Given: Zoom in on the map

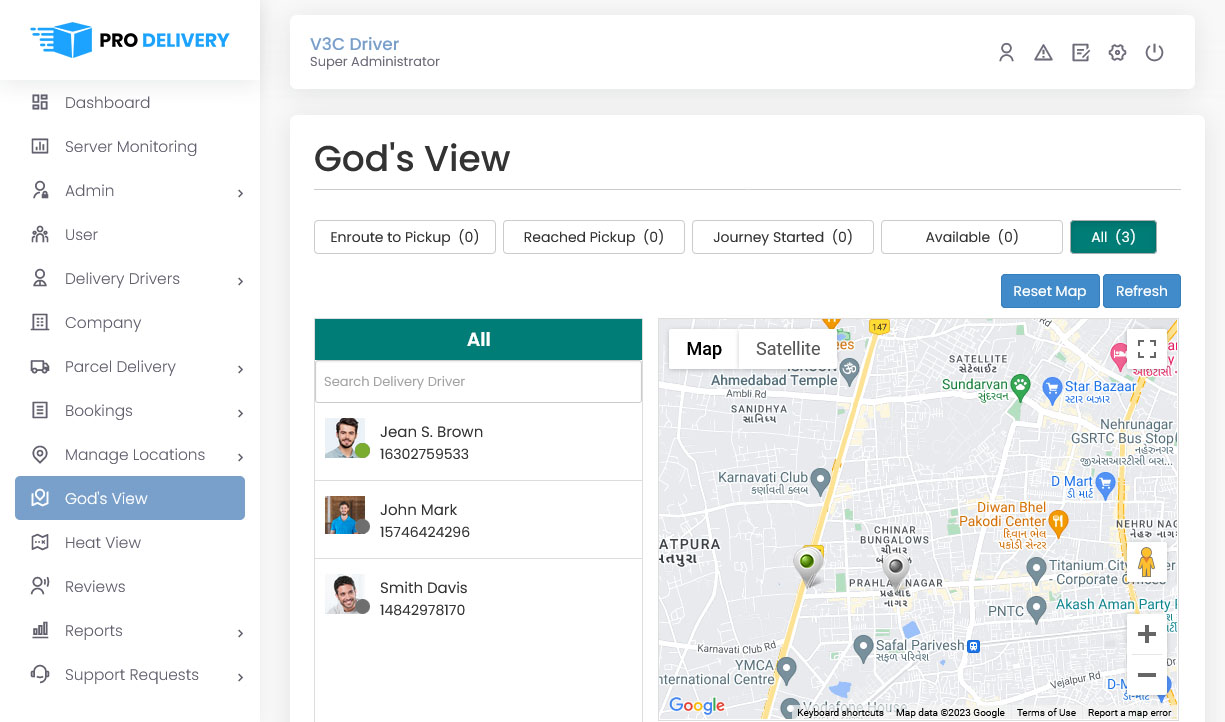Looking at the screenshot, I should pyautogui.click(x=1147, y=634).
